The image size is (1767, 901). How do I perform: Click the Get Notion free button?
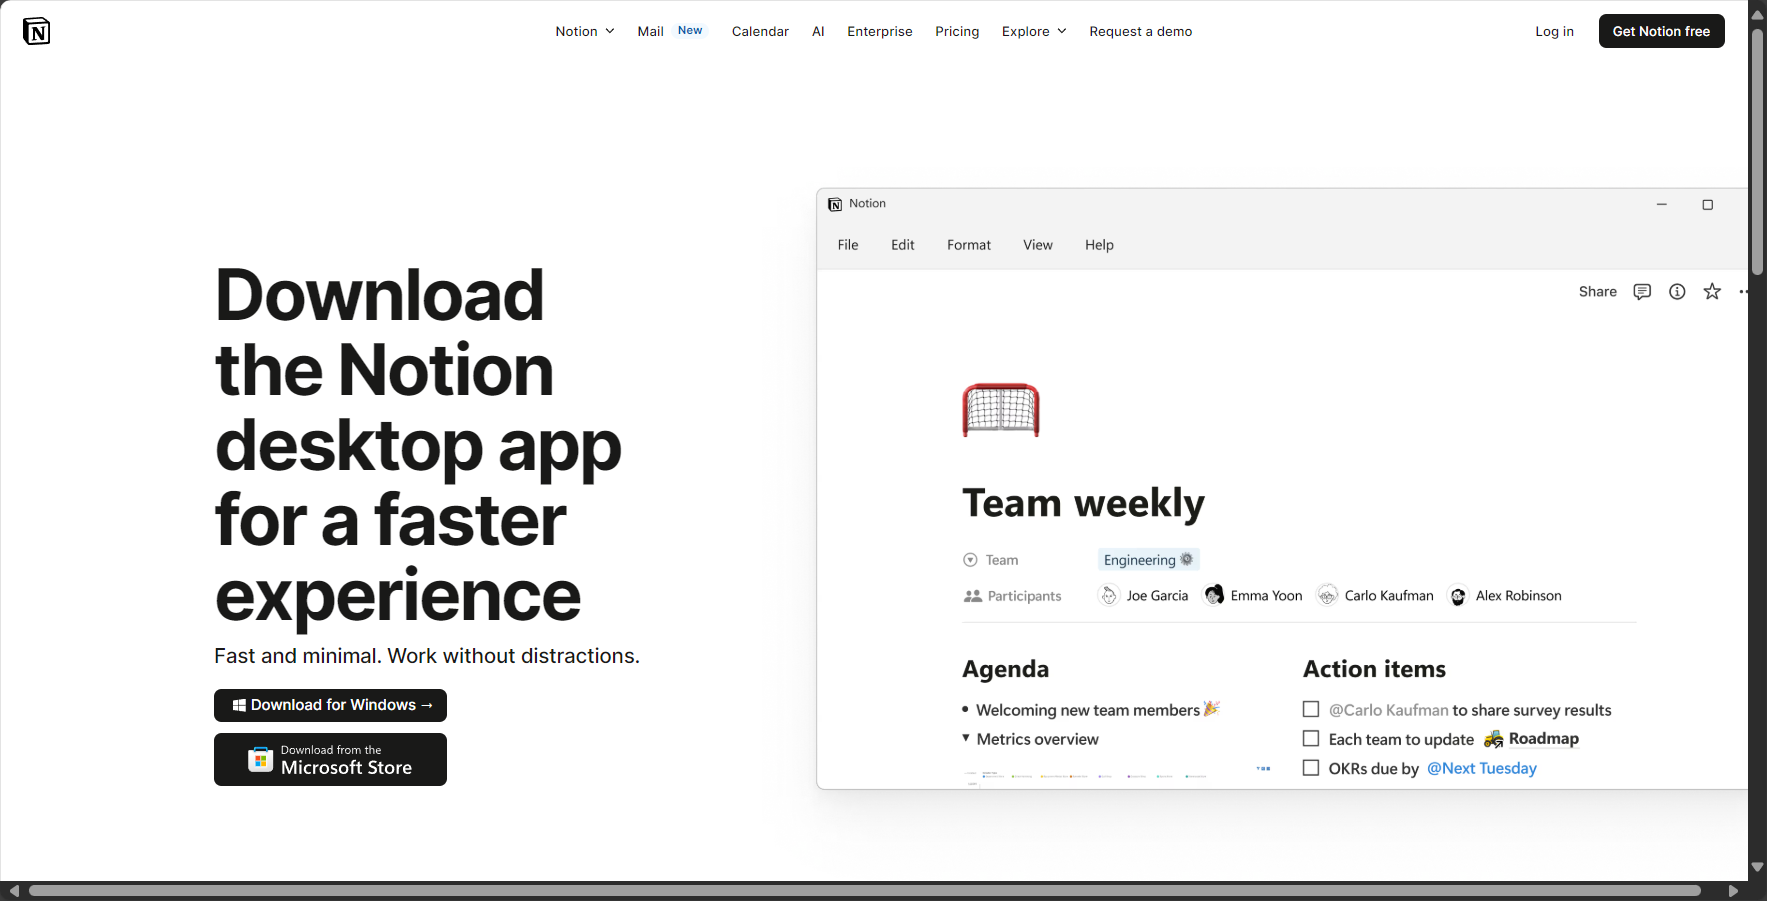point(1661,31)
